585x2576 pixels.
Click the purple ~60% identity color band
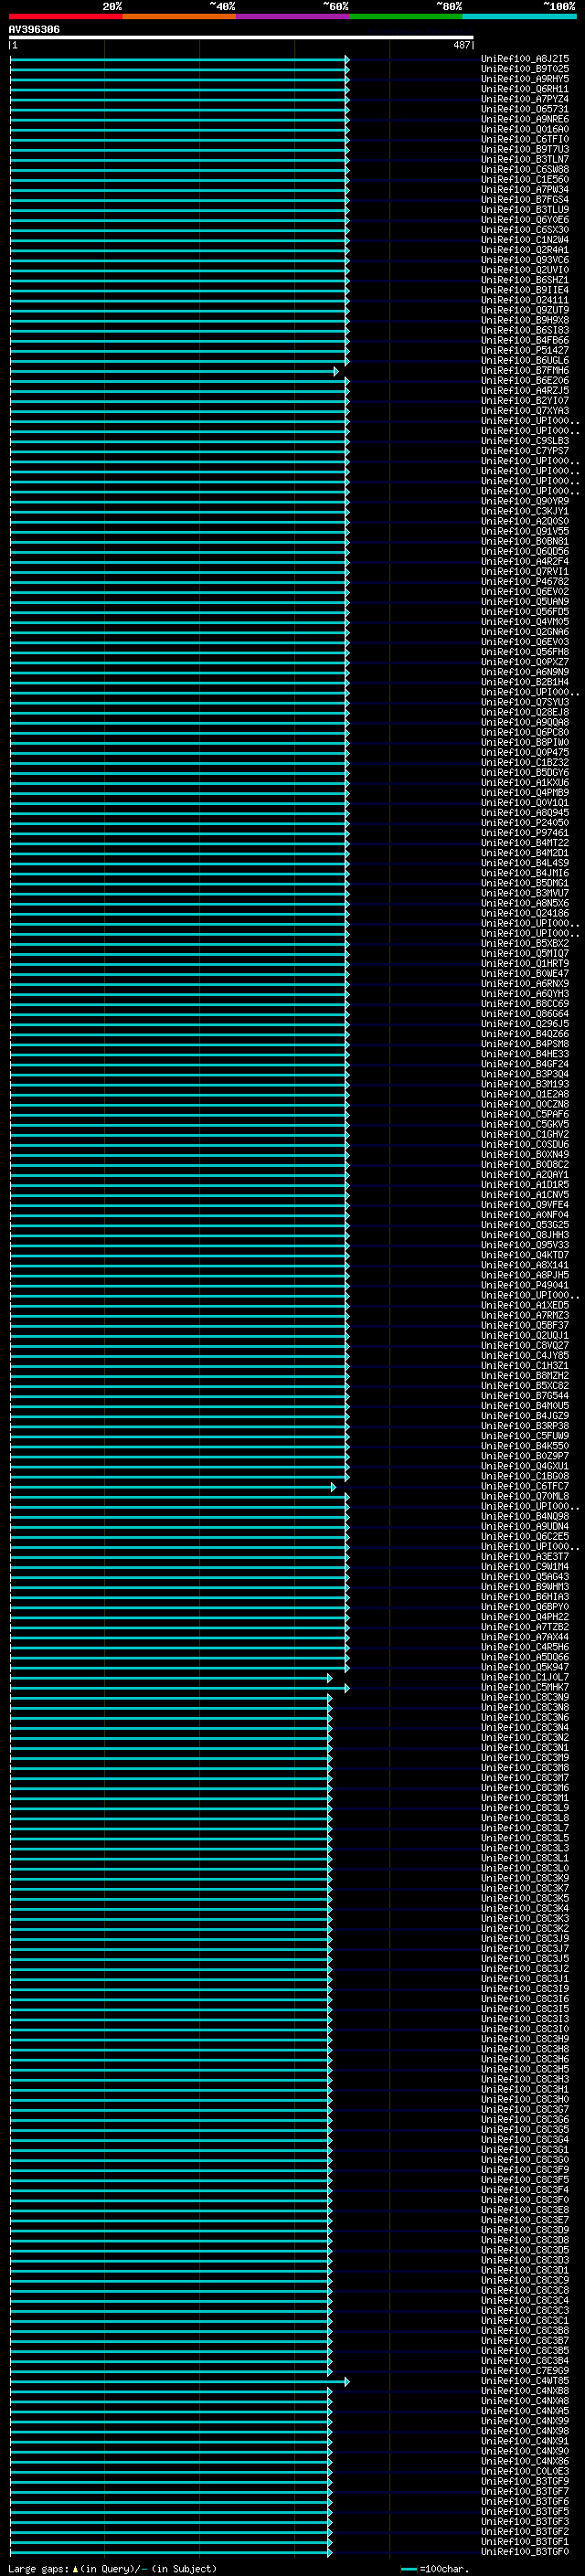293,16
